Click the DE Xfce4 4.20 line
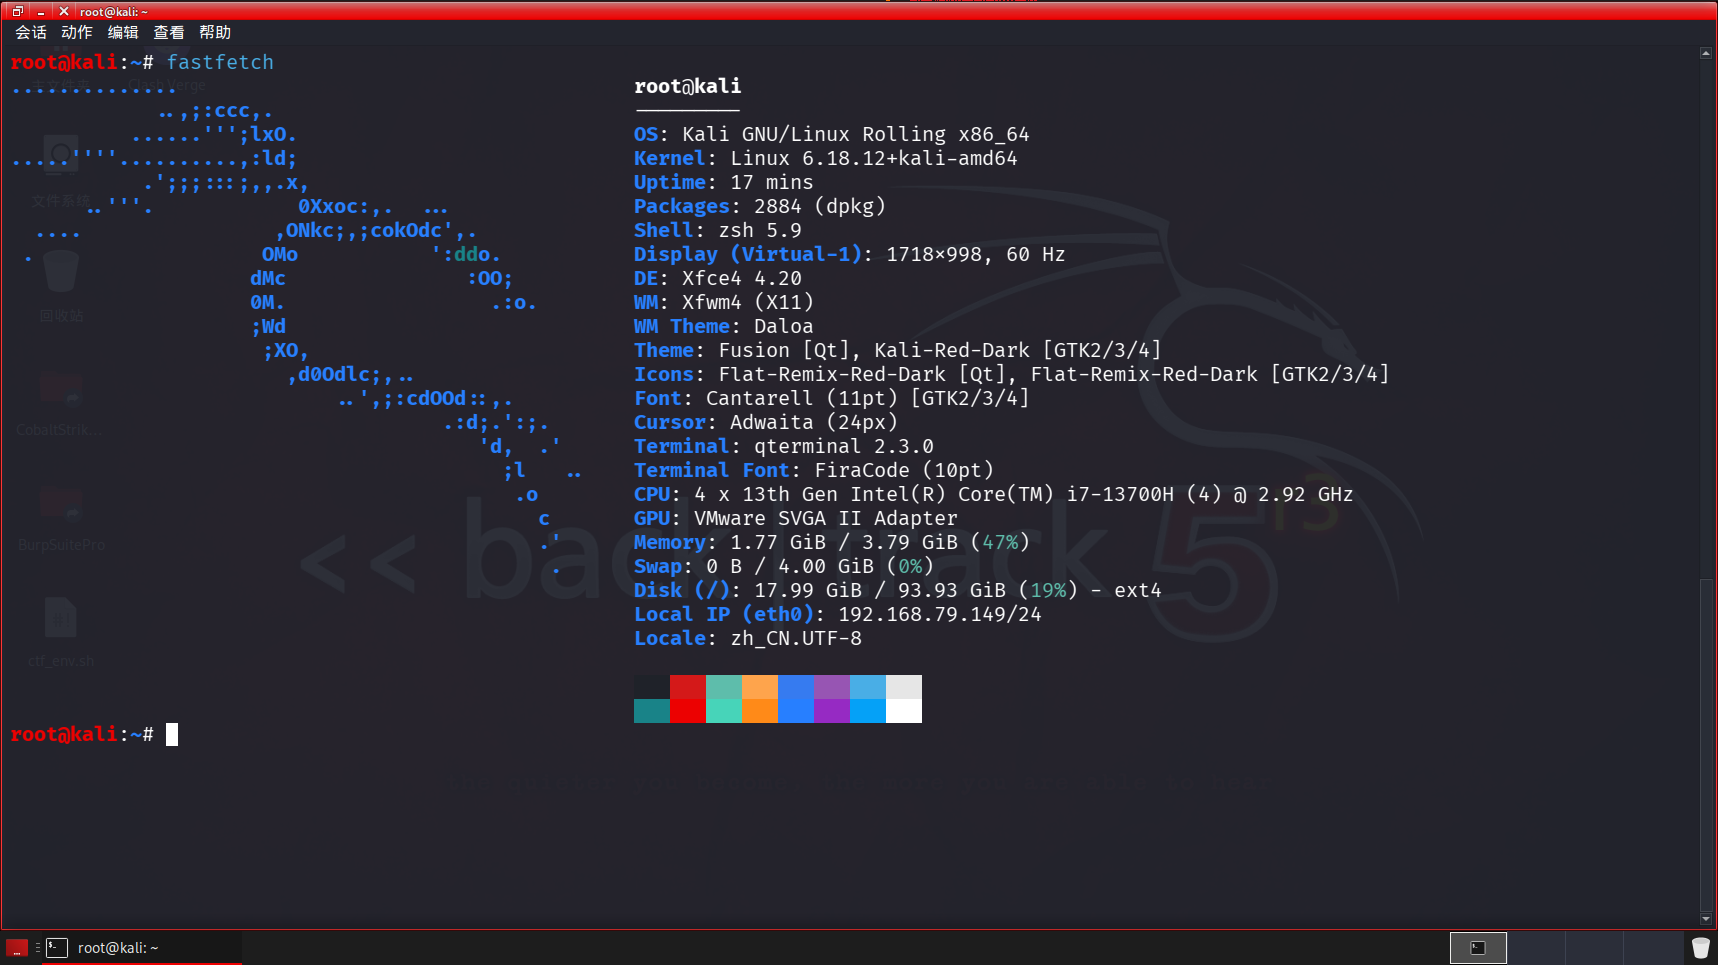The width and height of the screenshot is (1718, 965). tap(717, 278)
